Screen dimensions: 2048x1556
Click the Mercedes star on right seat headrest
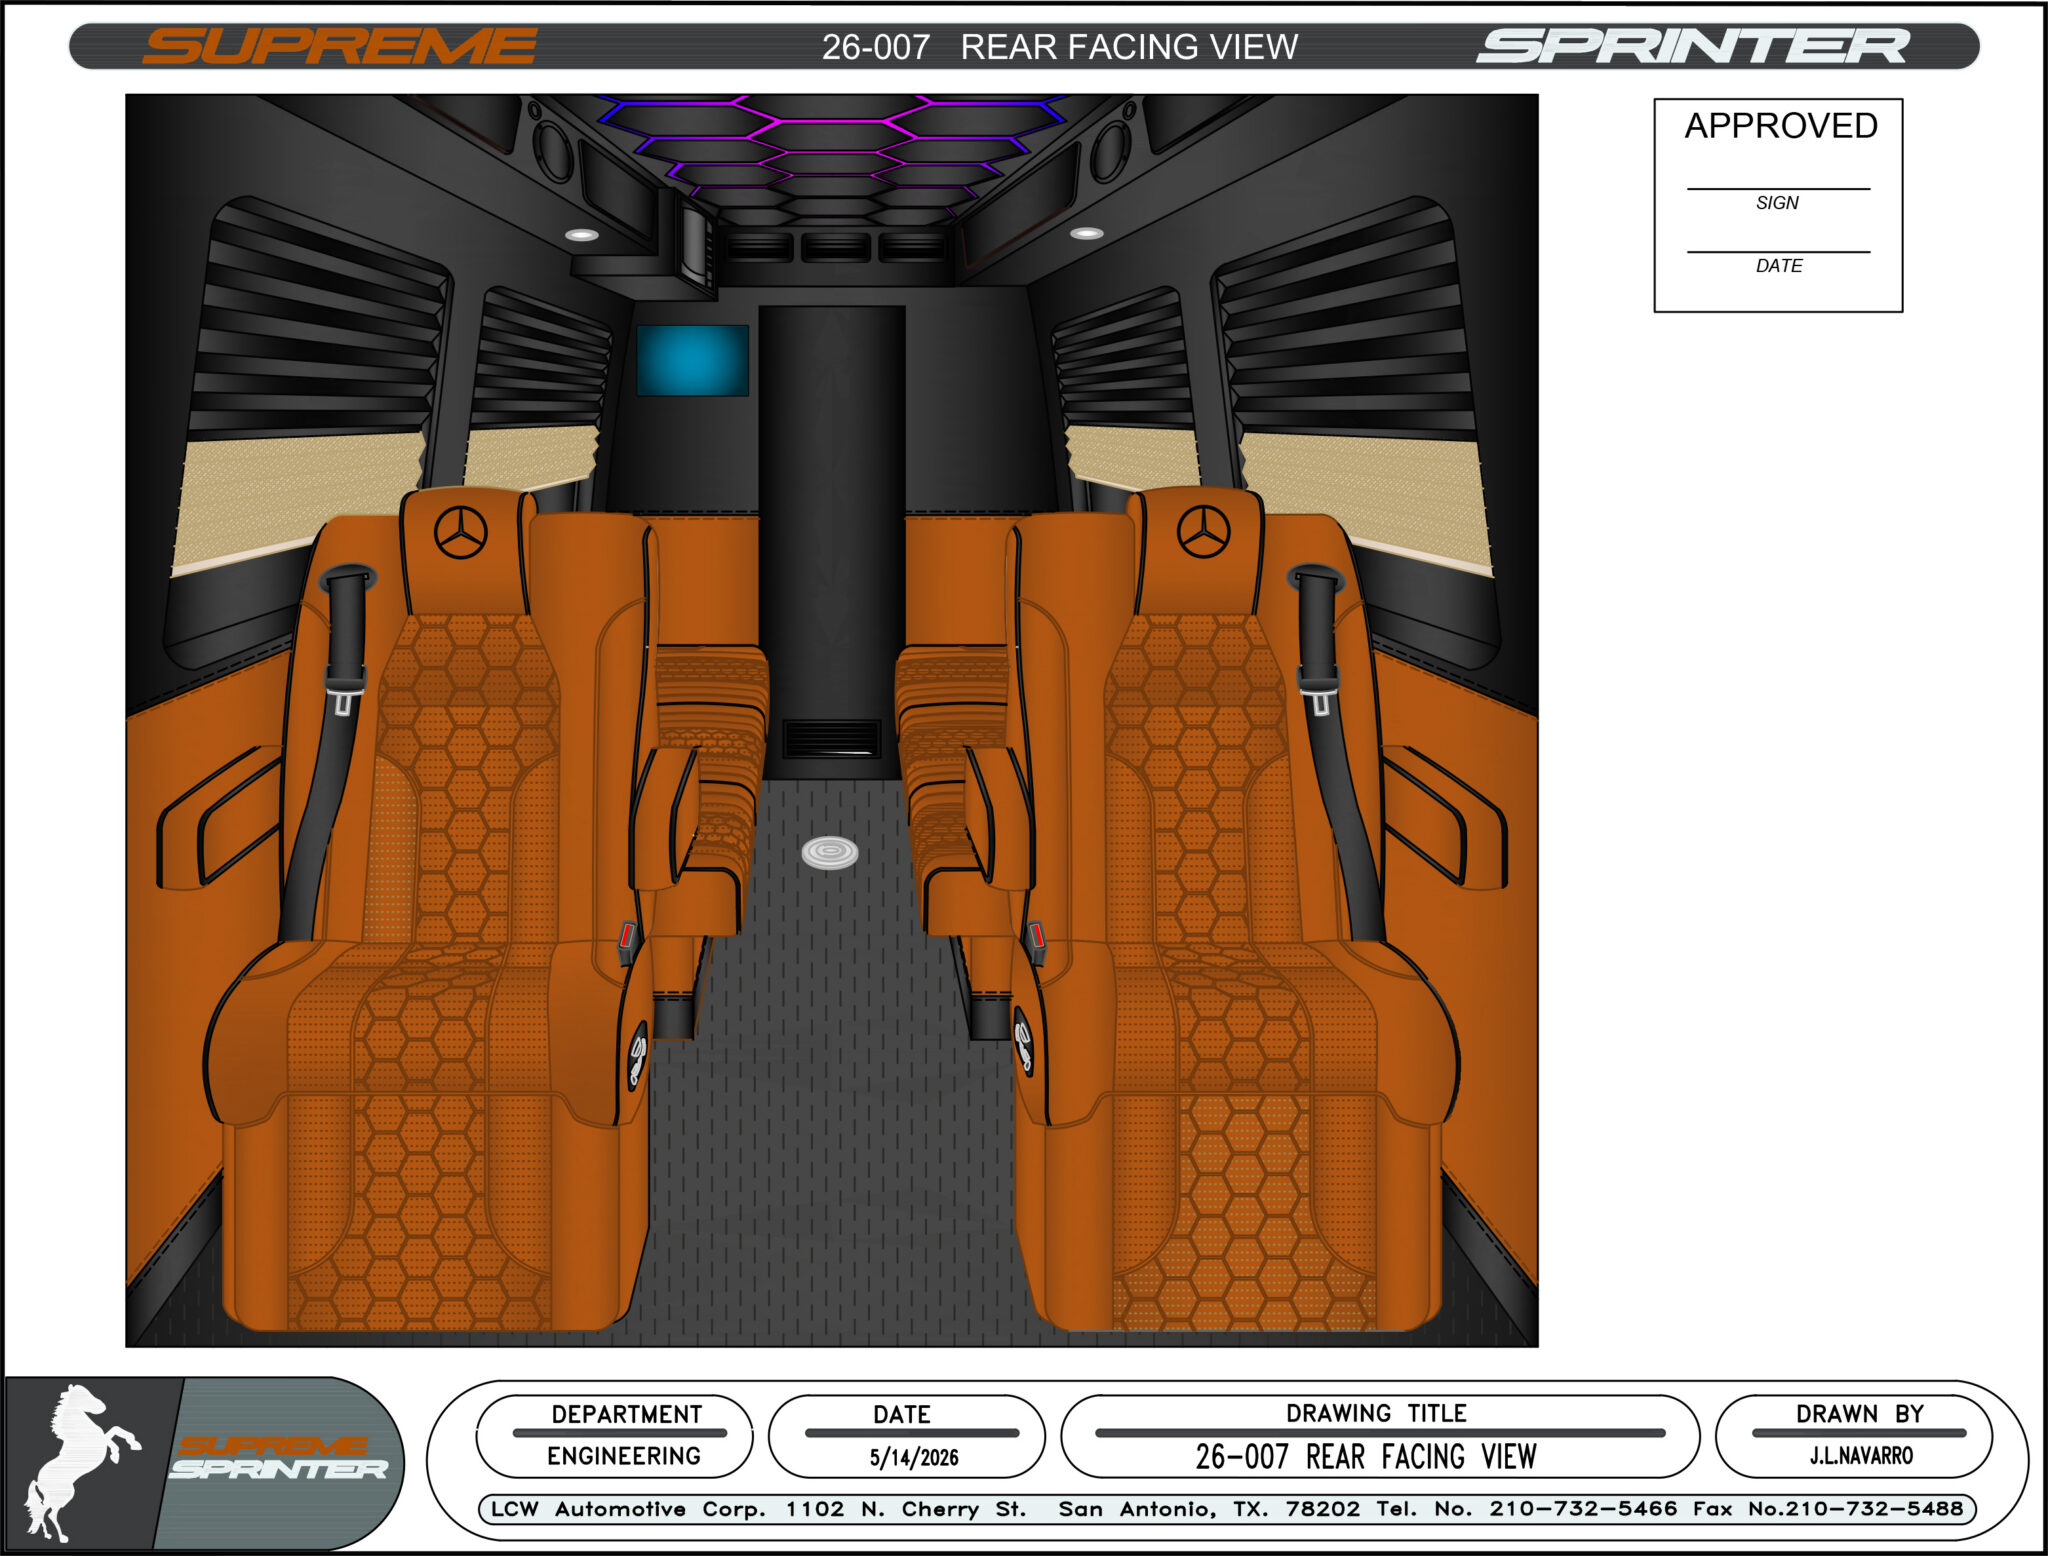click(1204, 531)
